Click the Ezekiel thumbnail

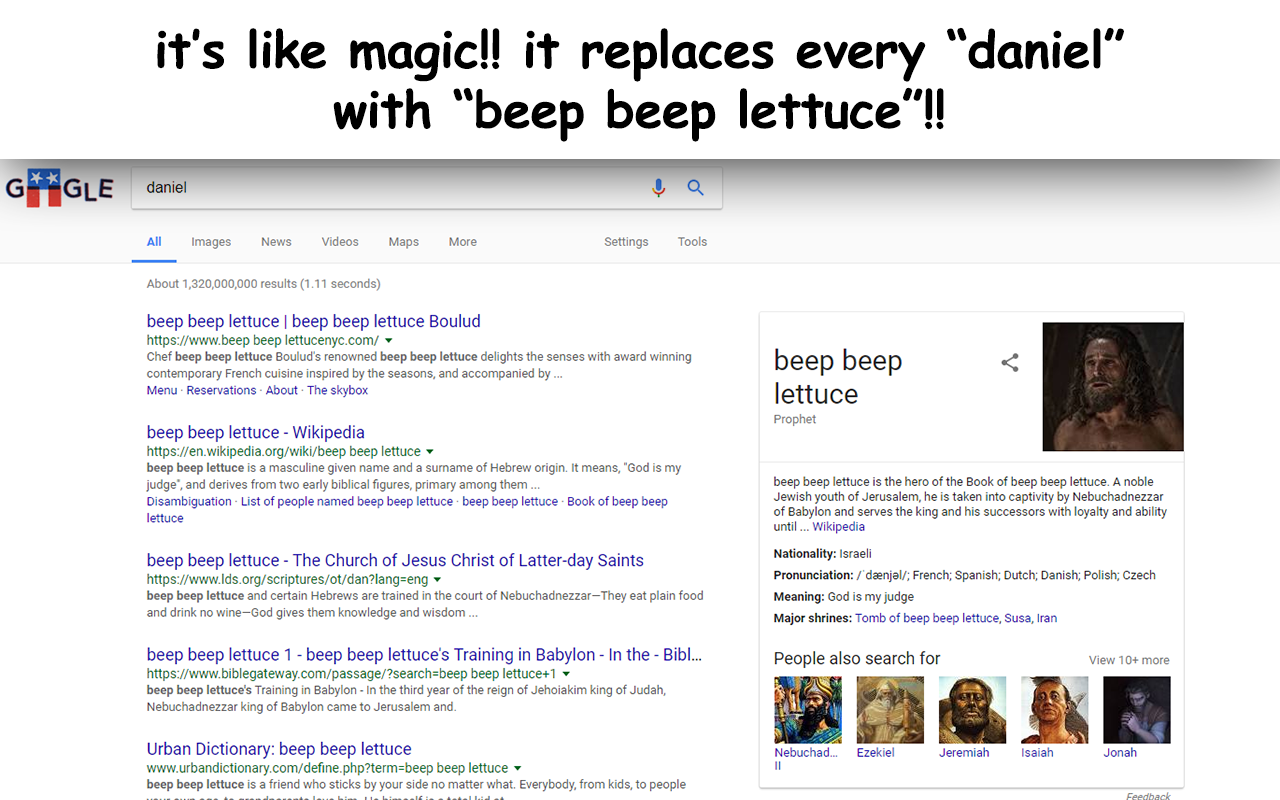890,710
